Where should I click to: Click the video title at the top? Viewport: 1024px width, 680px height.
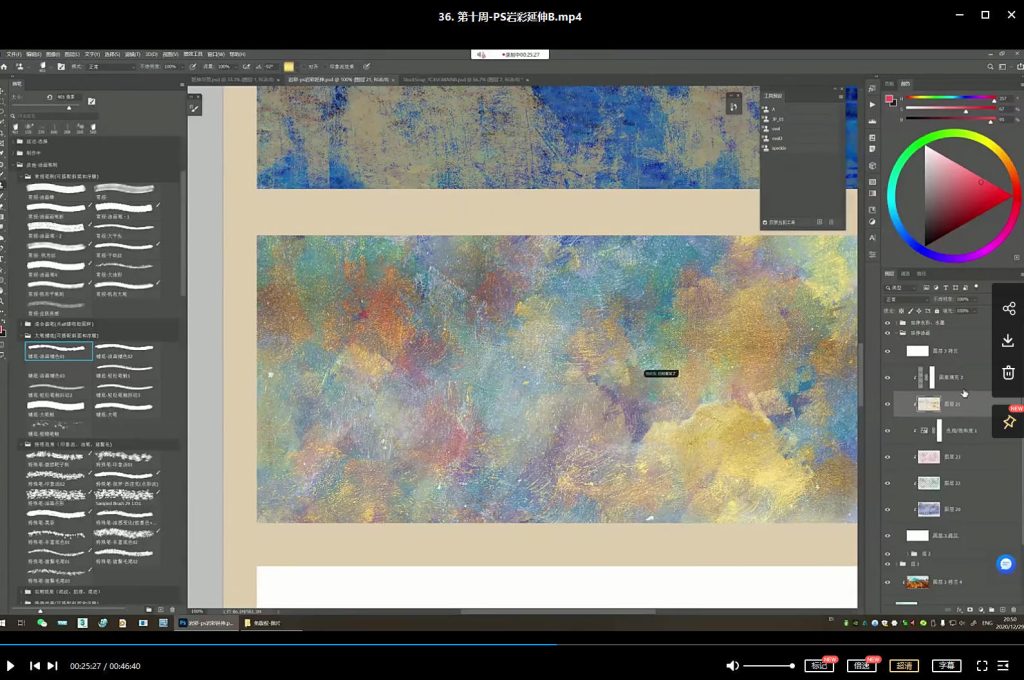click(x=510, y=16)
